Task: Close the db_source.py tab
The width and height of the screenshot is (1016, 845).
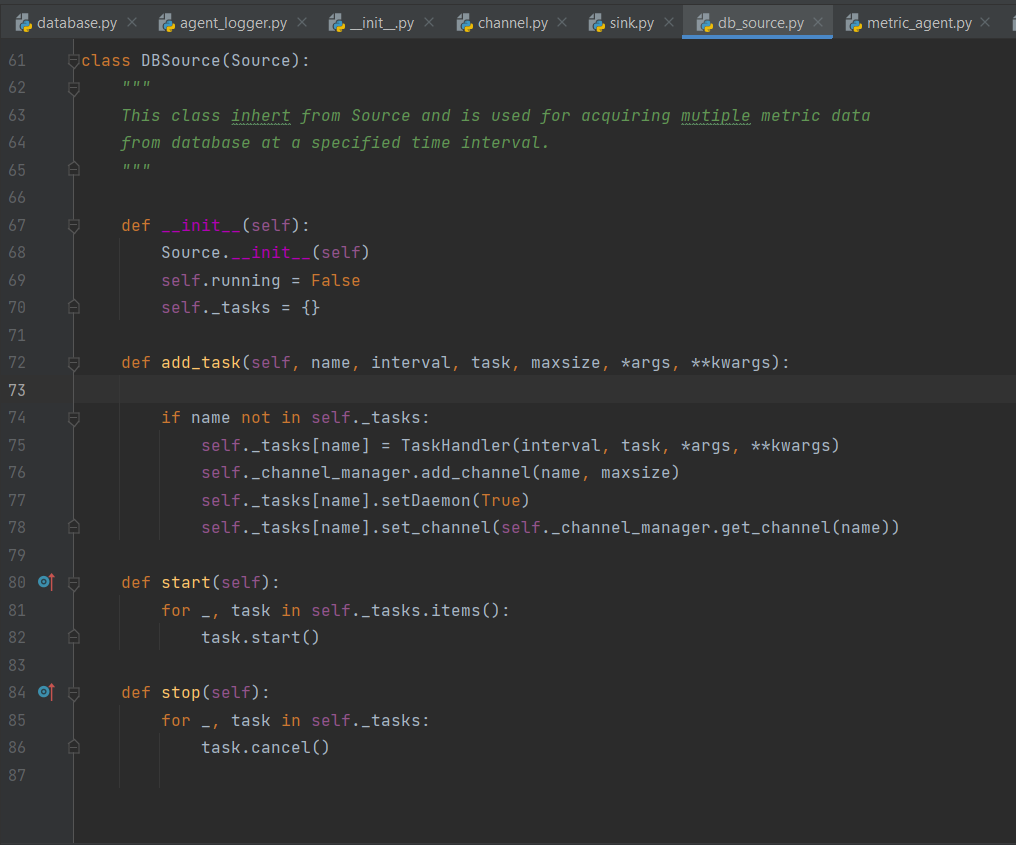Action: tap(818, 23)
